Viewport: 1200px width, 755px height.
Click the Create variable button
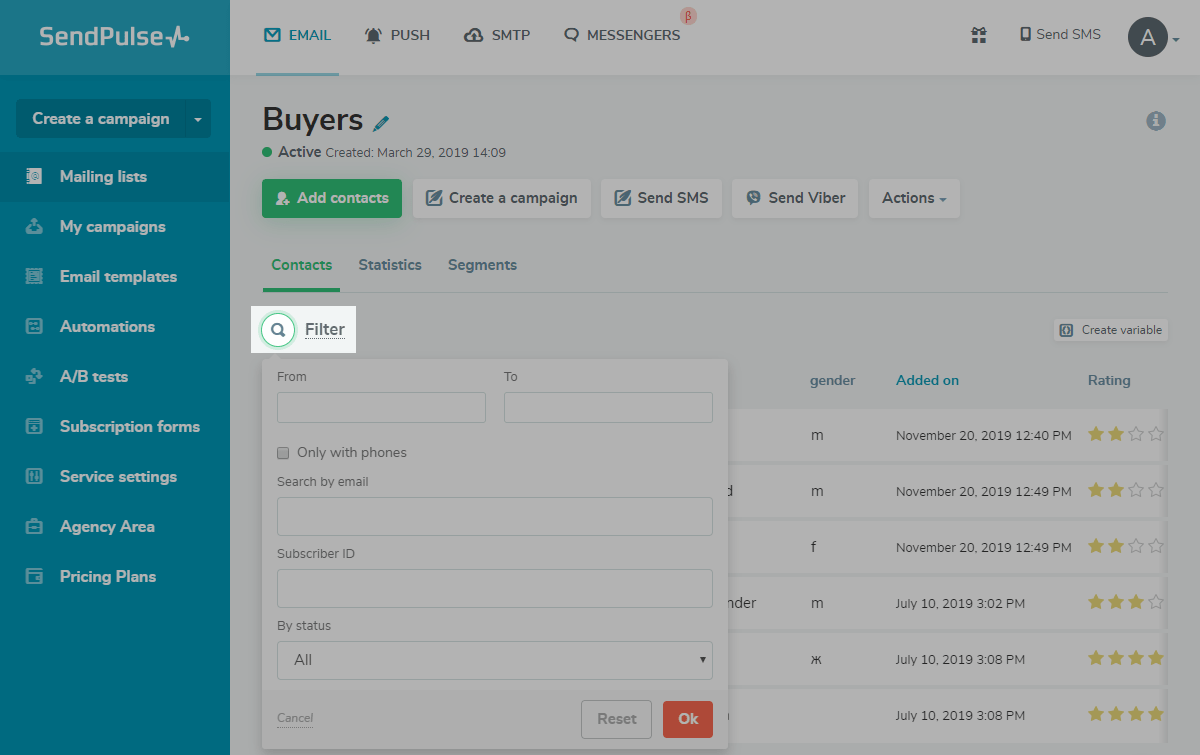(x=1111, y=330)
